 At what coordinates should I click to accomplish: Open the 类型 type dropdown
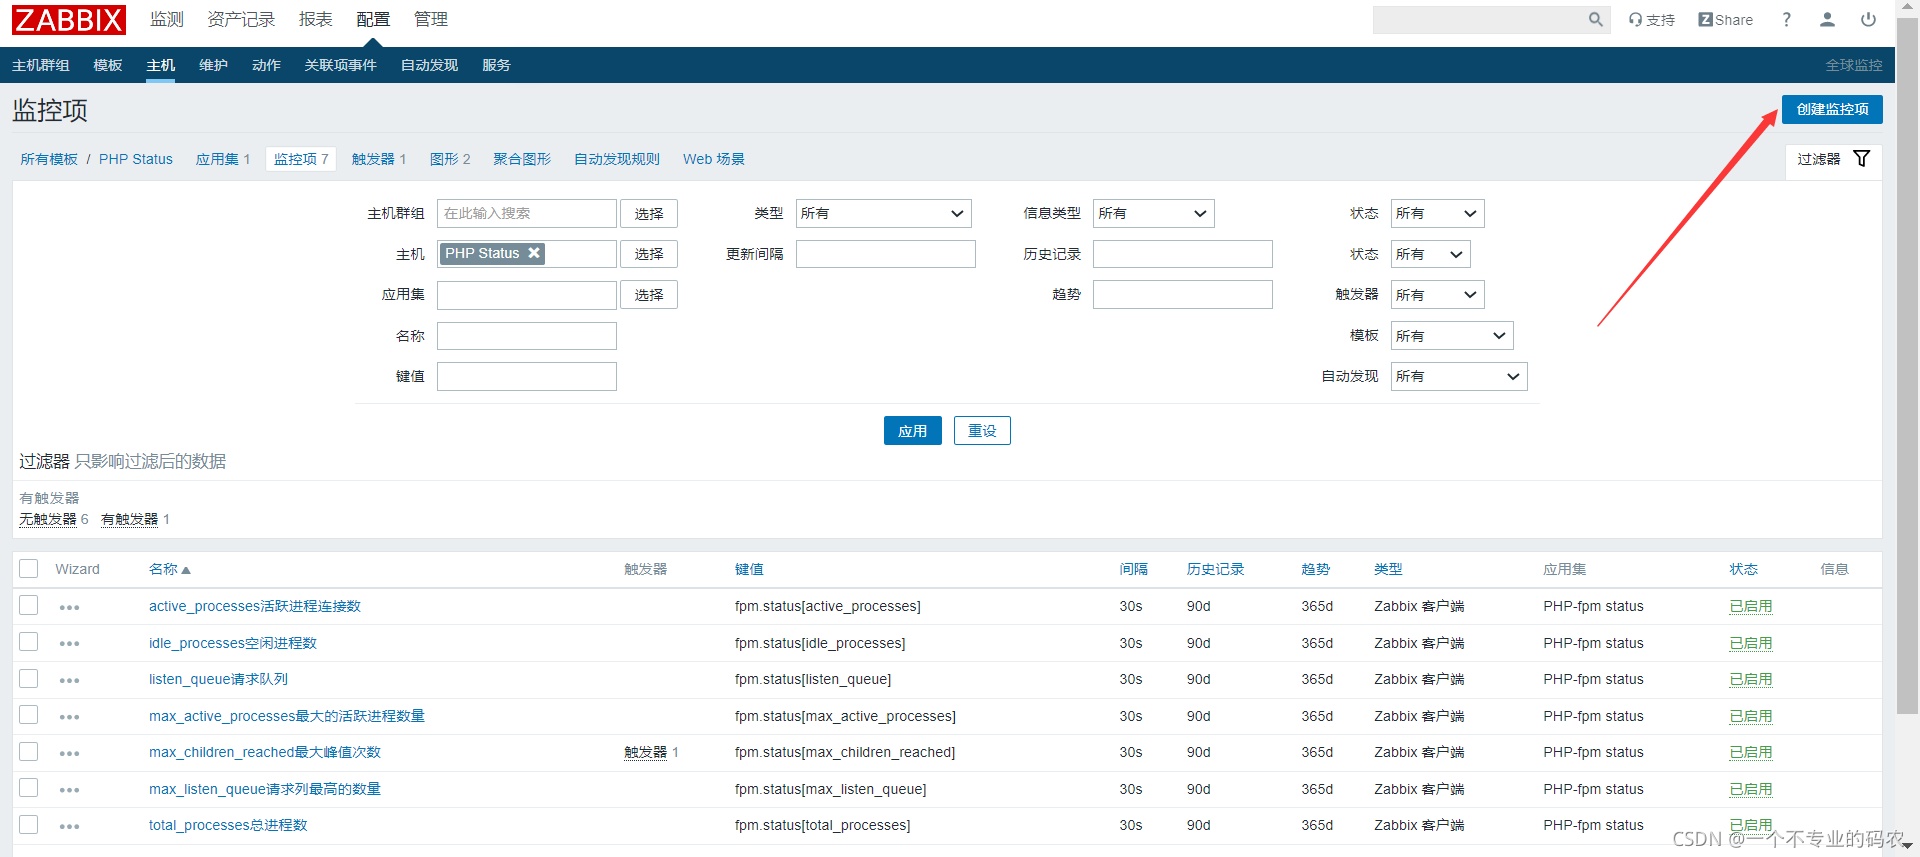[883, 213]
